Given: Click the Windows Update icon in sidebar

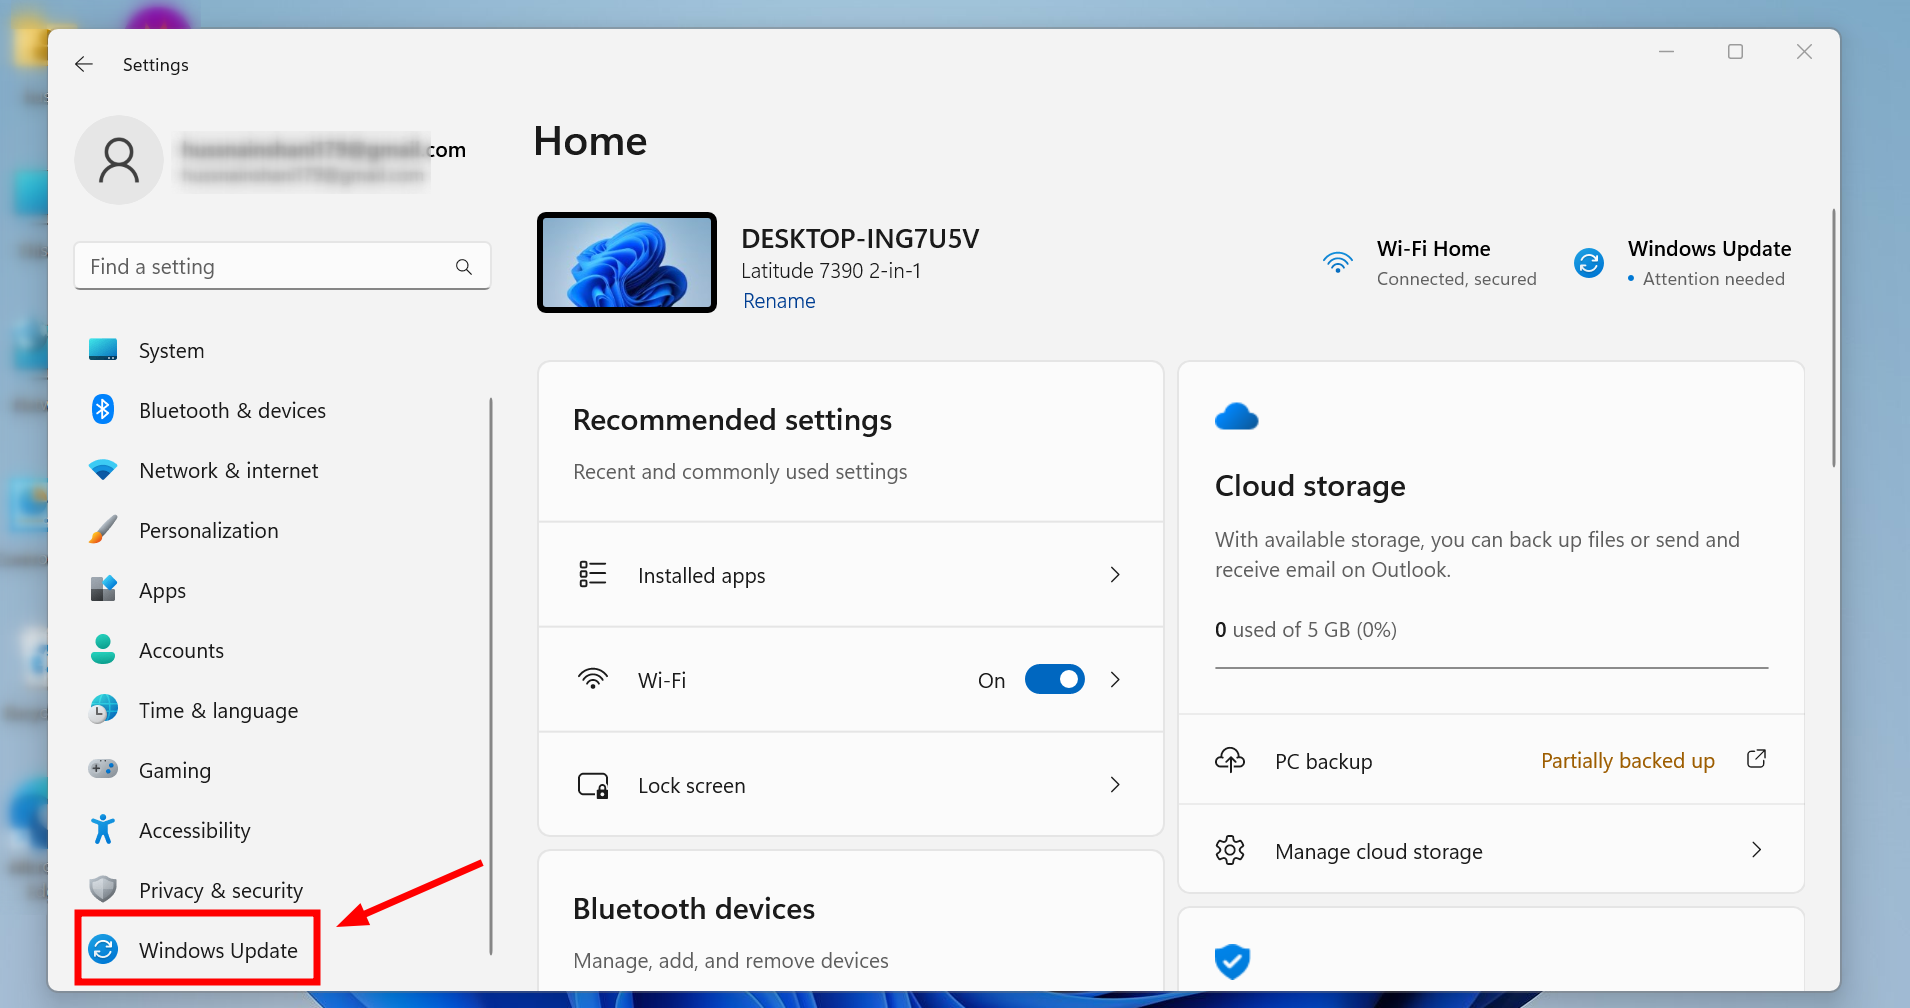Looking at the screenshot, I should (104, 950).
